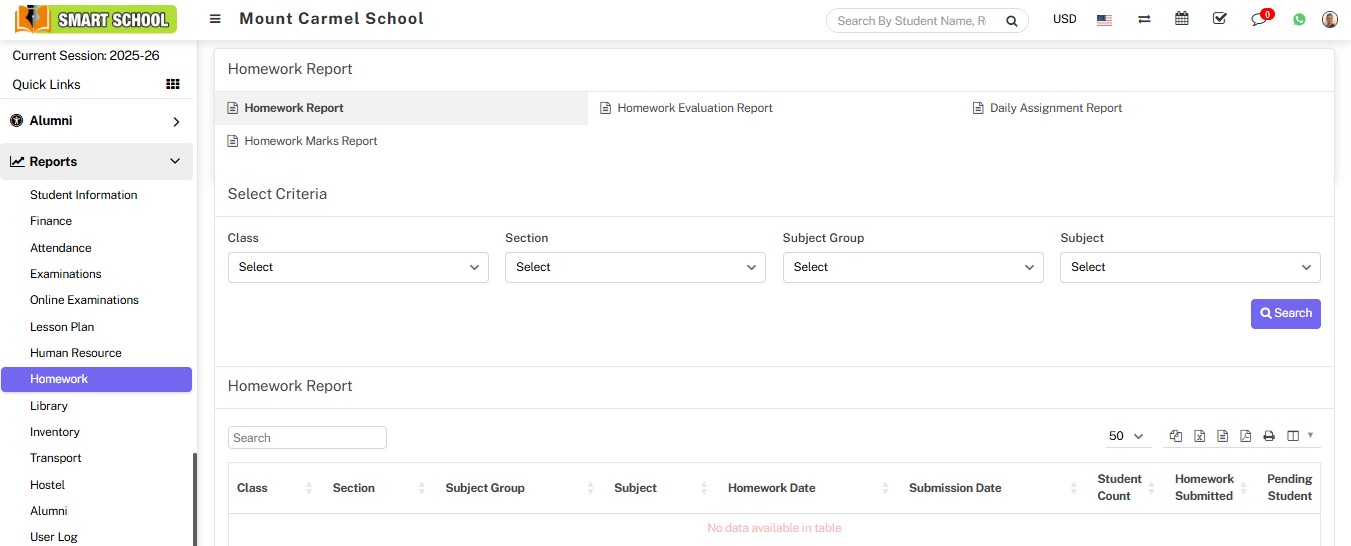Go to Attendance reports in sidebar
Viewport: 1351px width, 546px height.
[x=60, y=248]
